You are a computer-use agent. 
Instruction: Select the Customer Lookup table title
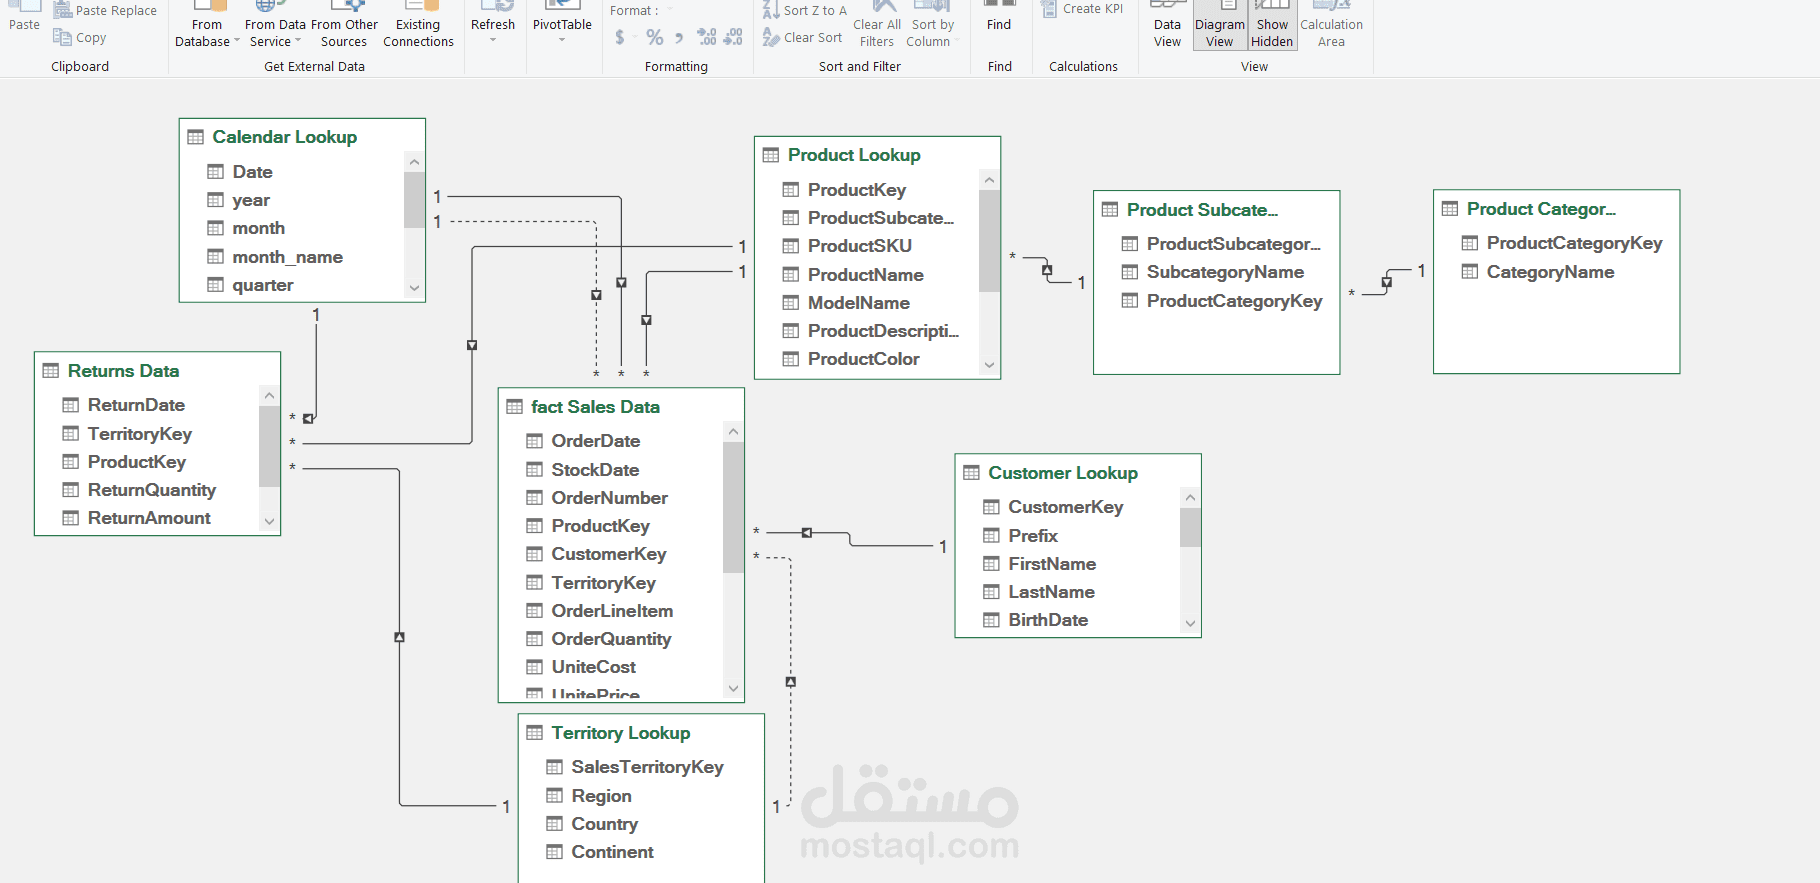1063,473
